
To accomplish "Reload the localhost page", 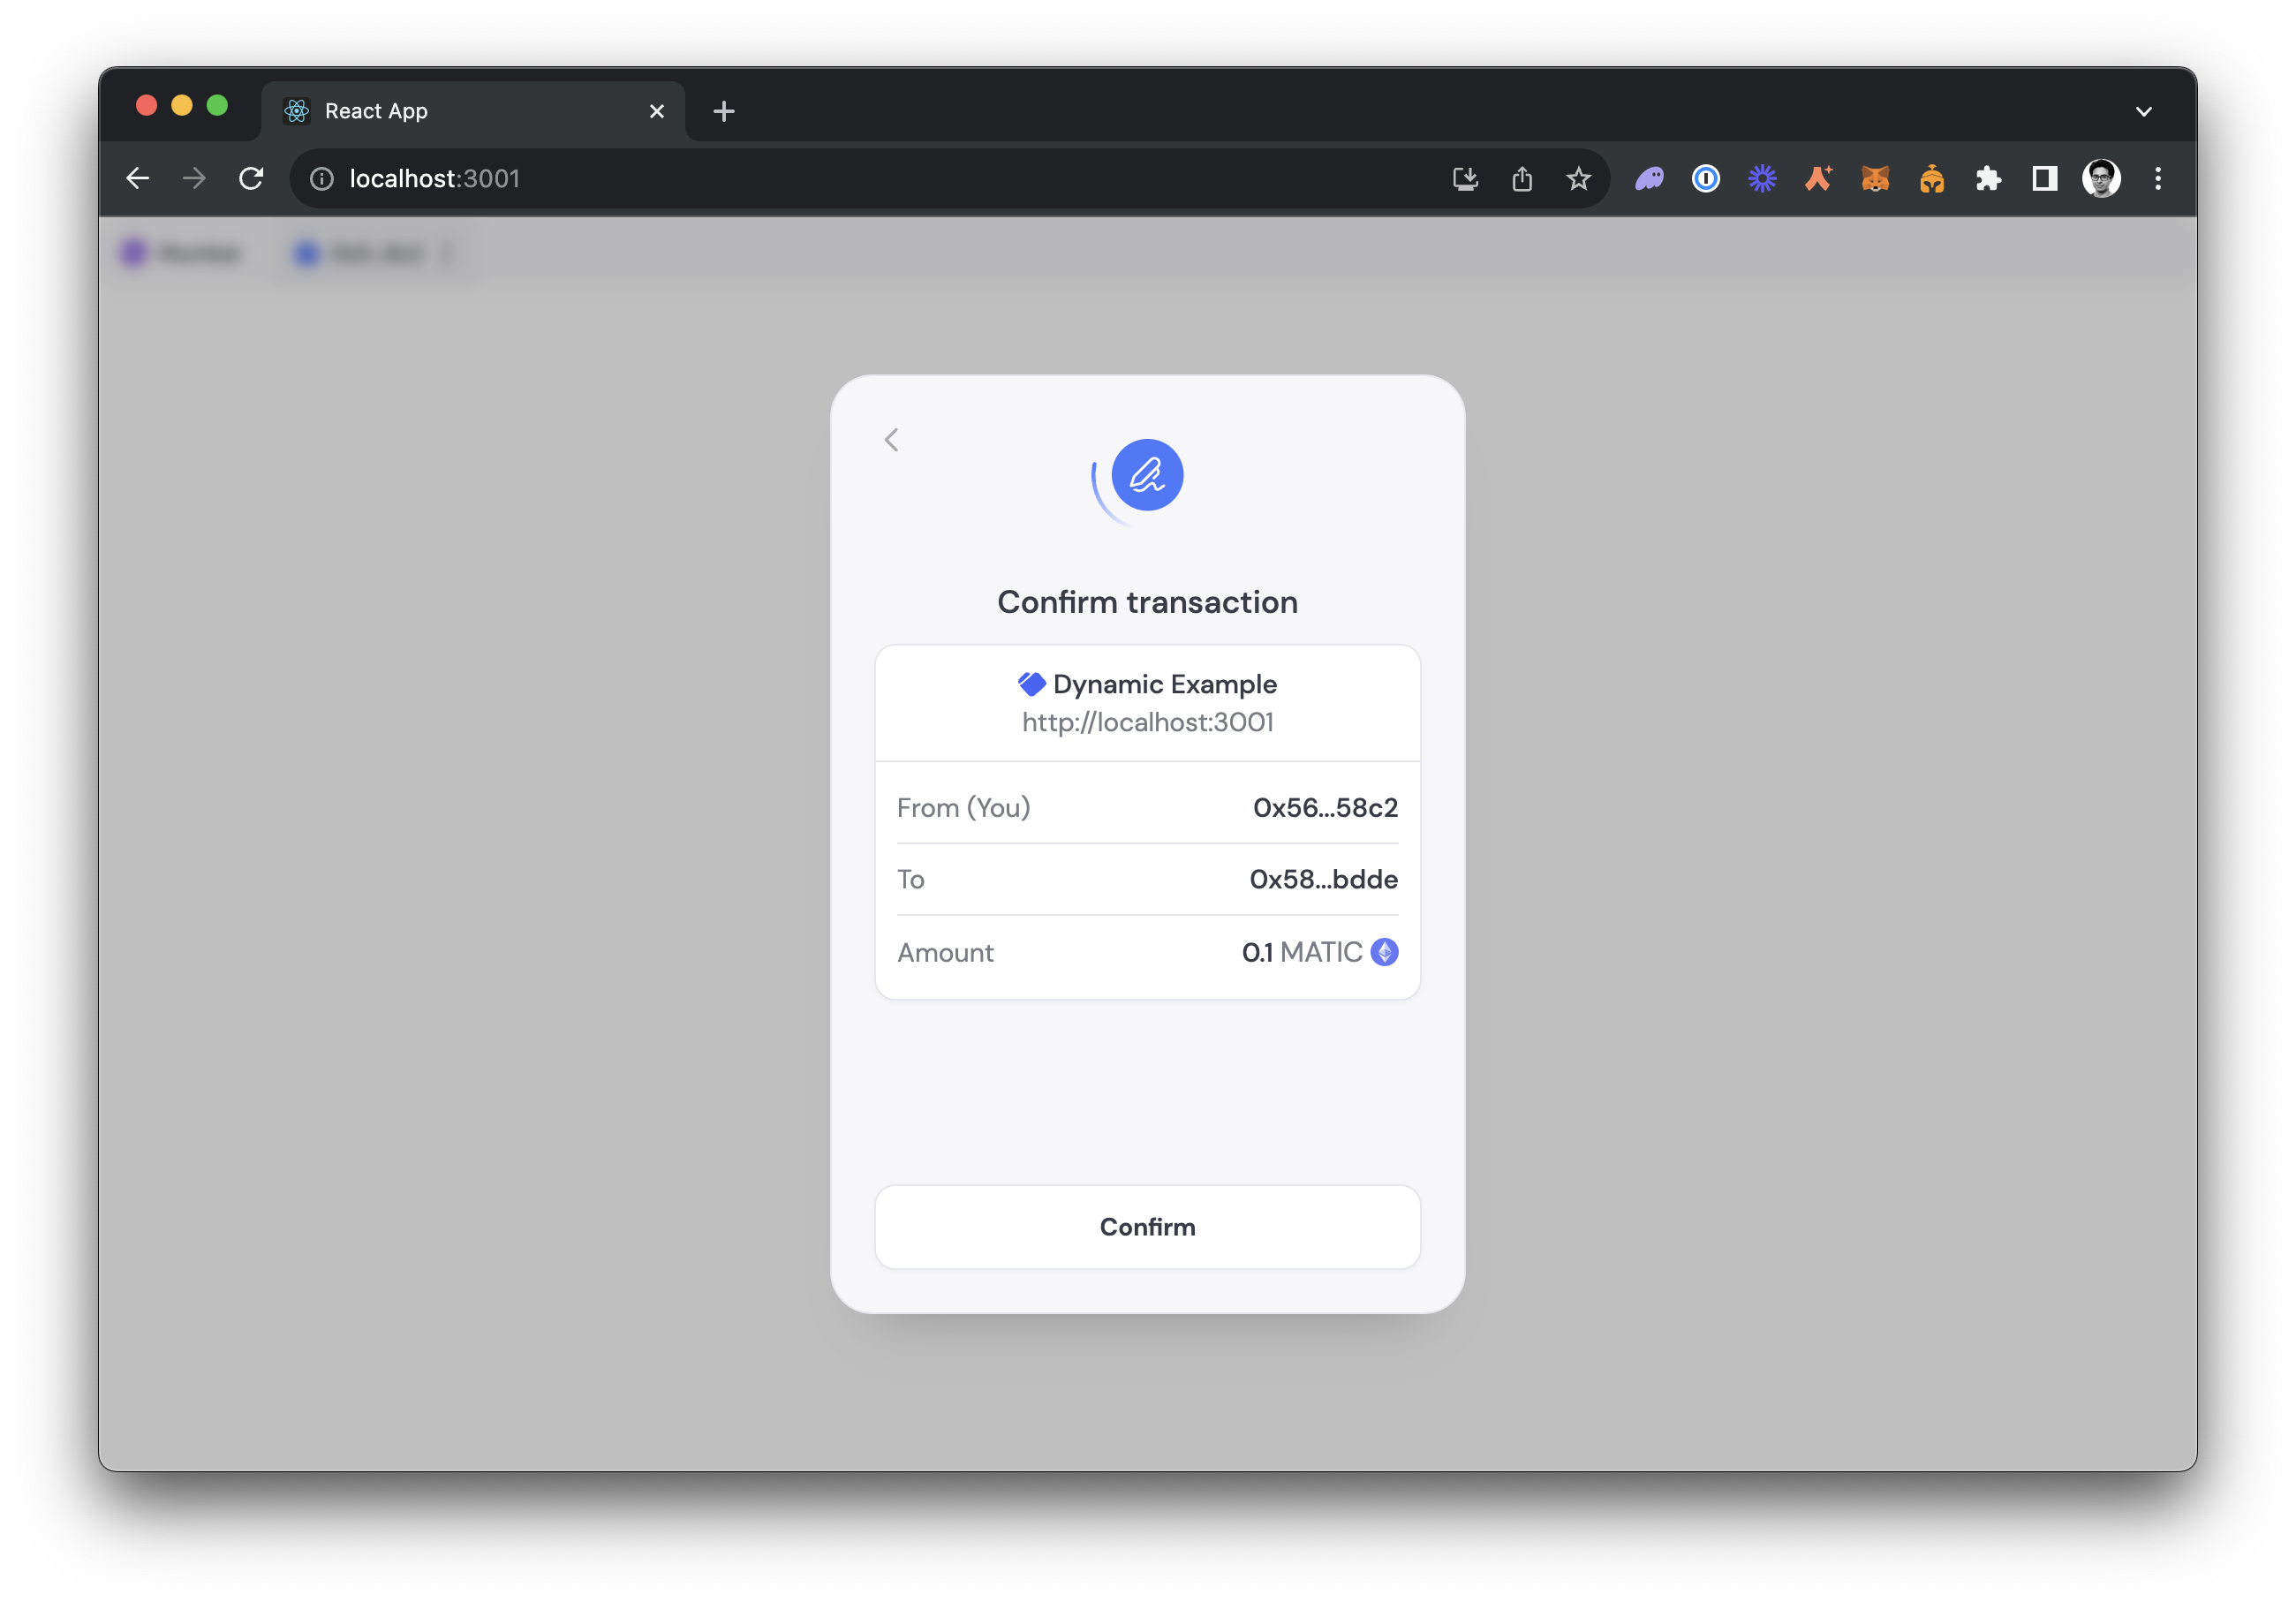I will click(251, 179).
